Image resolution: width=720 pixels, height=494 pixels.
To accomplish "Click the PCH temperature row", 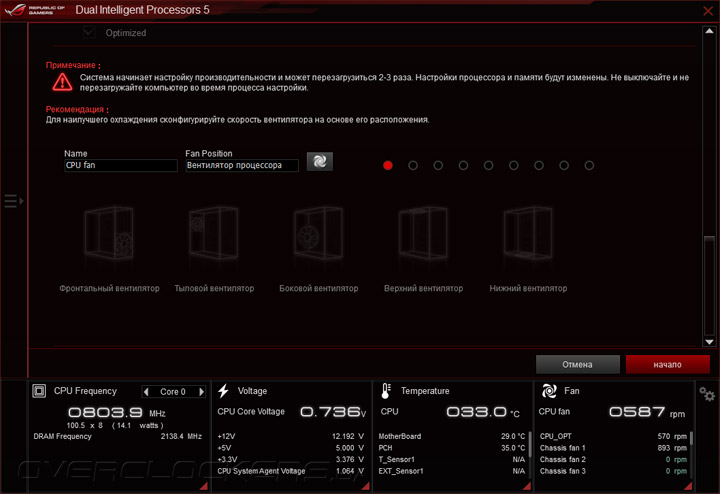I will point(452,448).
